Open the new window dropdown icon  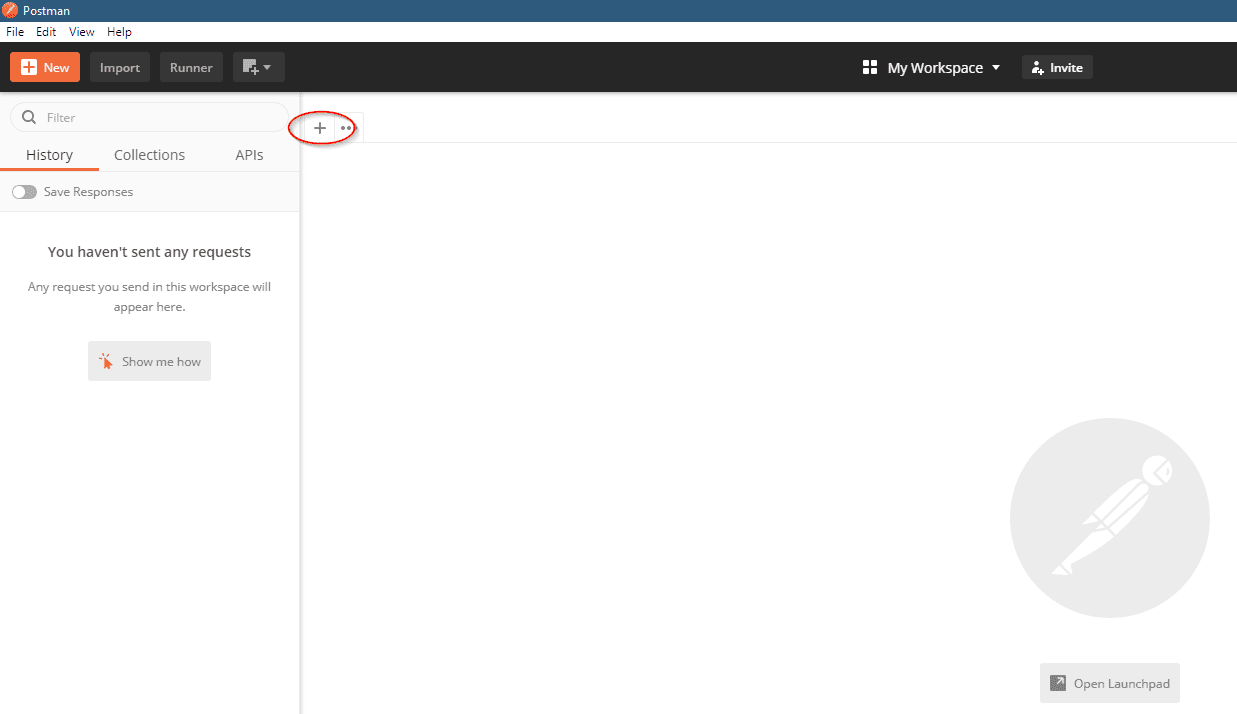pyautogui.click(x=259, y=67)
